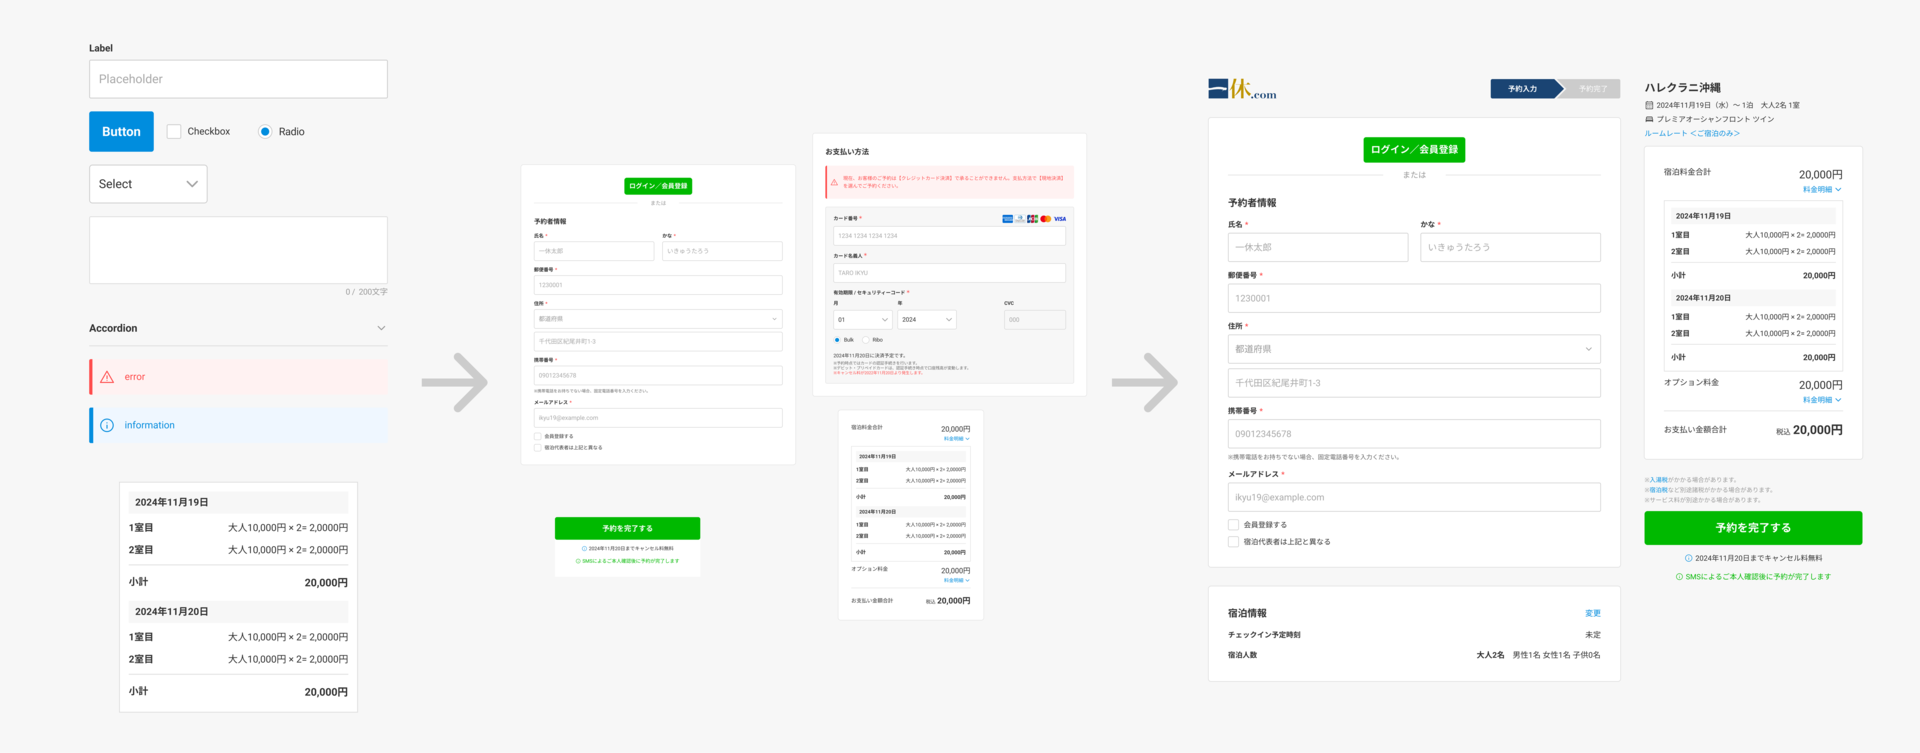Image resolution: width=1920 pixels, height=753 pixels.
Task: Click the 入湯税 link in the notes
Action: pyautogui.click(x=1658, y=480)
